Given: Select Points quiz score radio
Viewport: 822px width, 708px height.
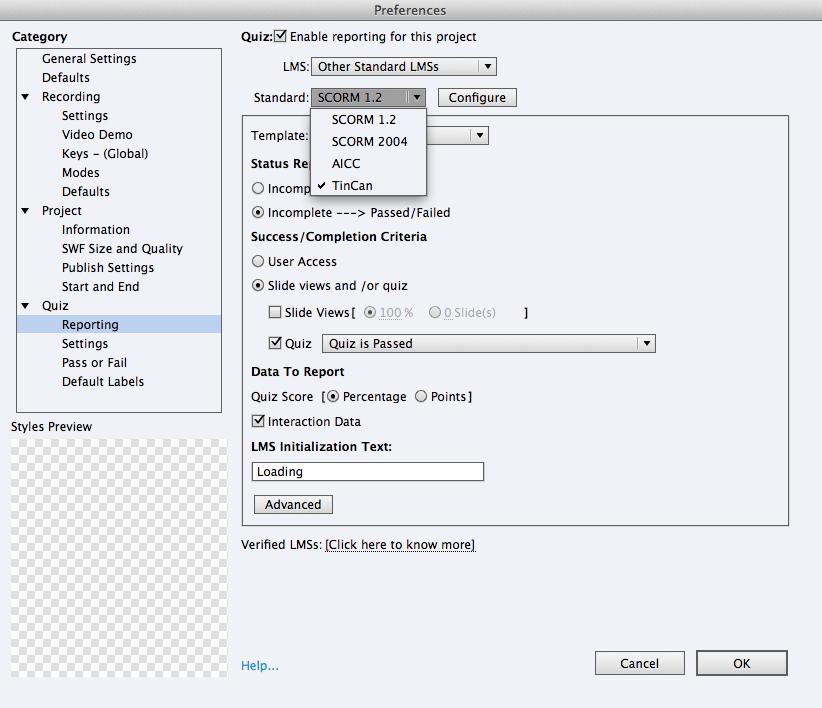Looking at the screenshot, I should point(421,396).
